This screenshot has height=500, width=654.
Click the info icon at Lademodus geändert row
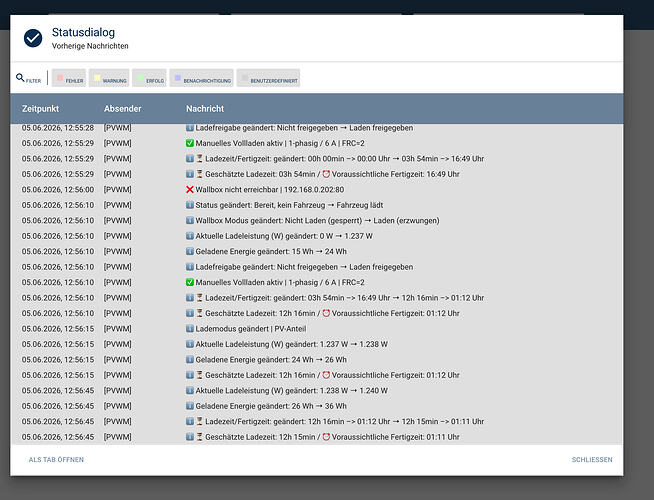pos(190,329)
